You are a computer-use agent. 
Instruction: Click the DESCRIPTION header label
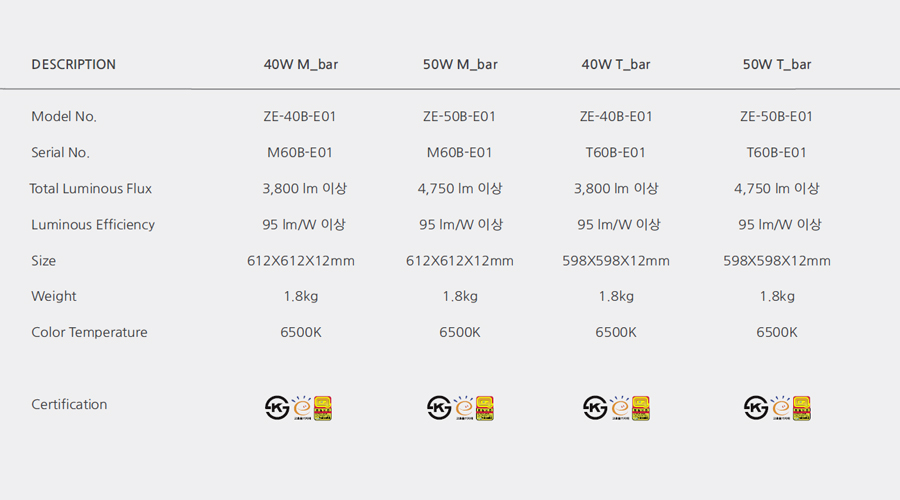pyautogui.click(x=73, y=64)
